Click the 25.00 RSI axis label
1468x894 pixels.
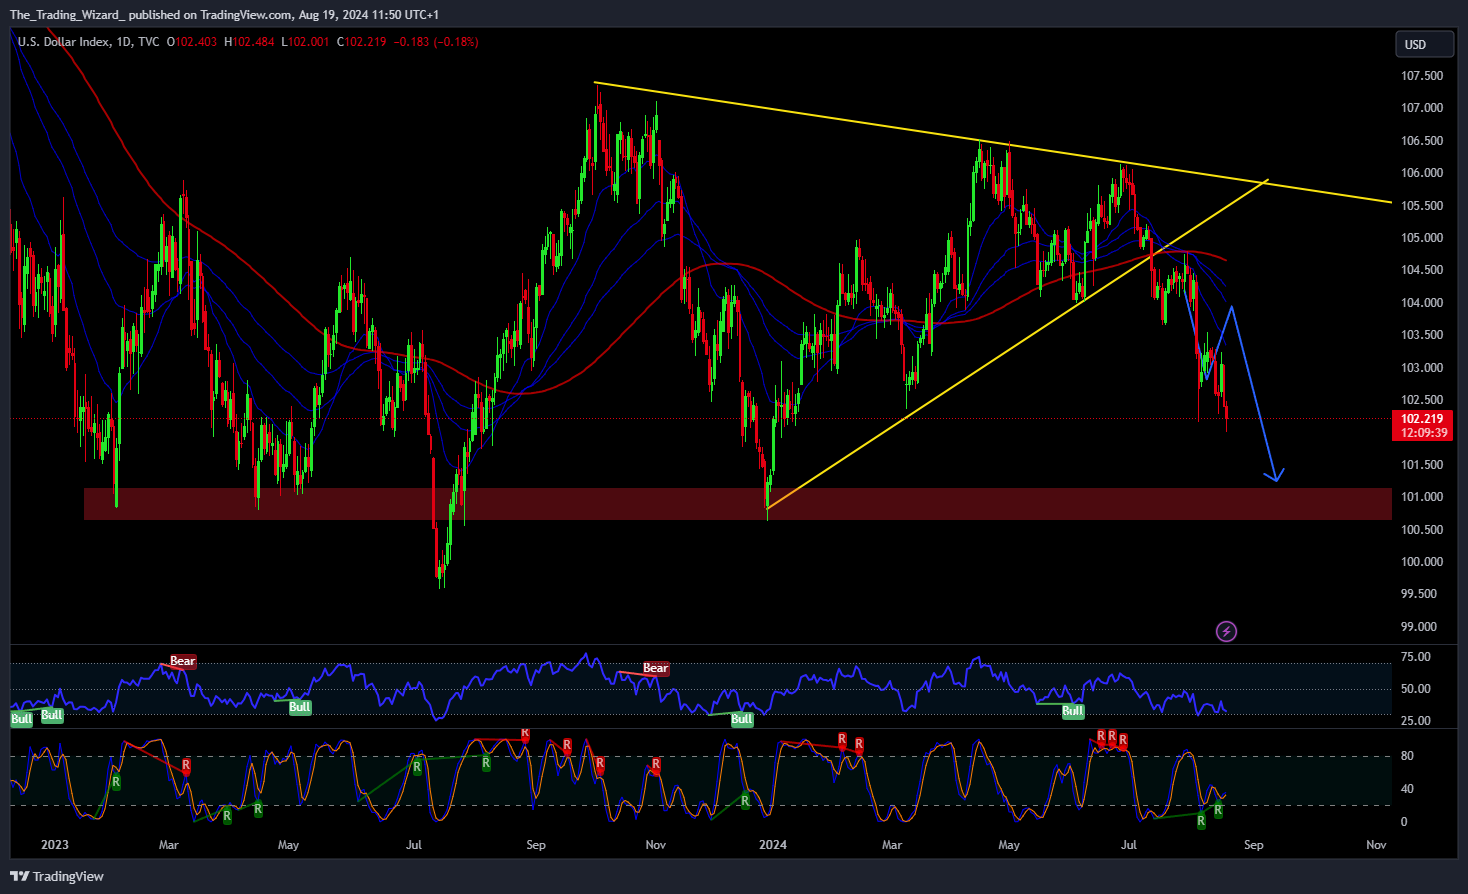tap(1415, 721)
